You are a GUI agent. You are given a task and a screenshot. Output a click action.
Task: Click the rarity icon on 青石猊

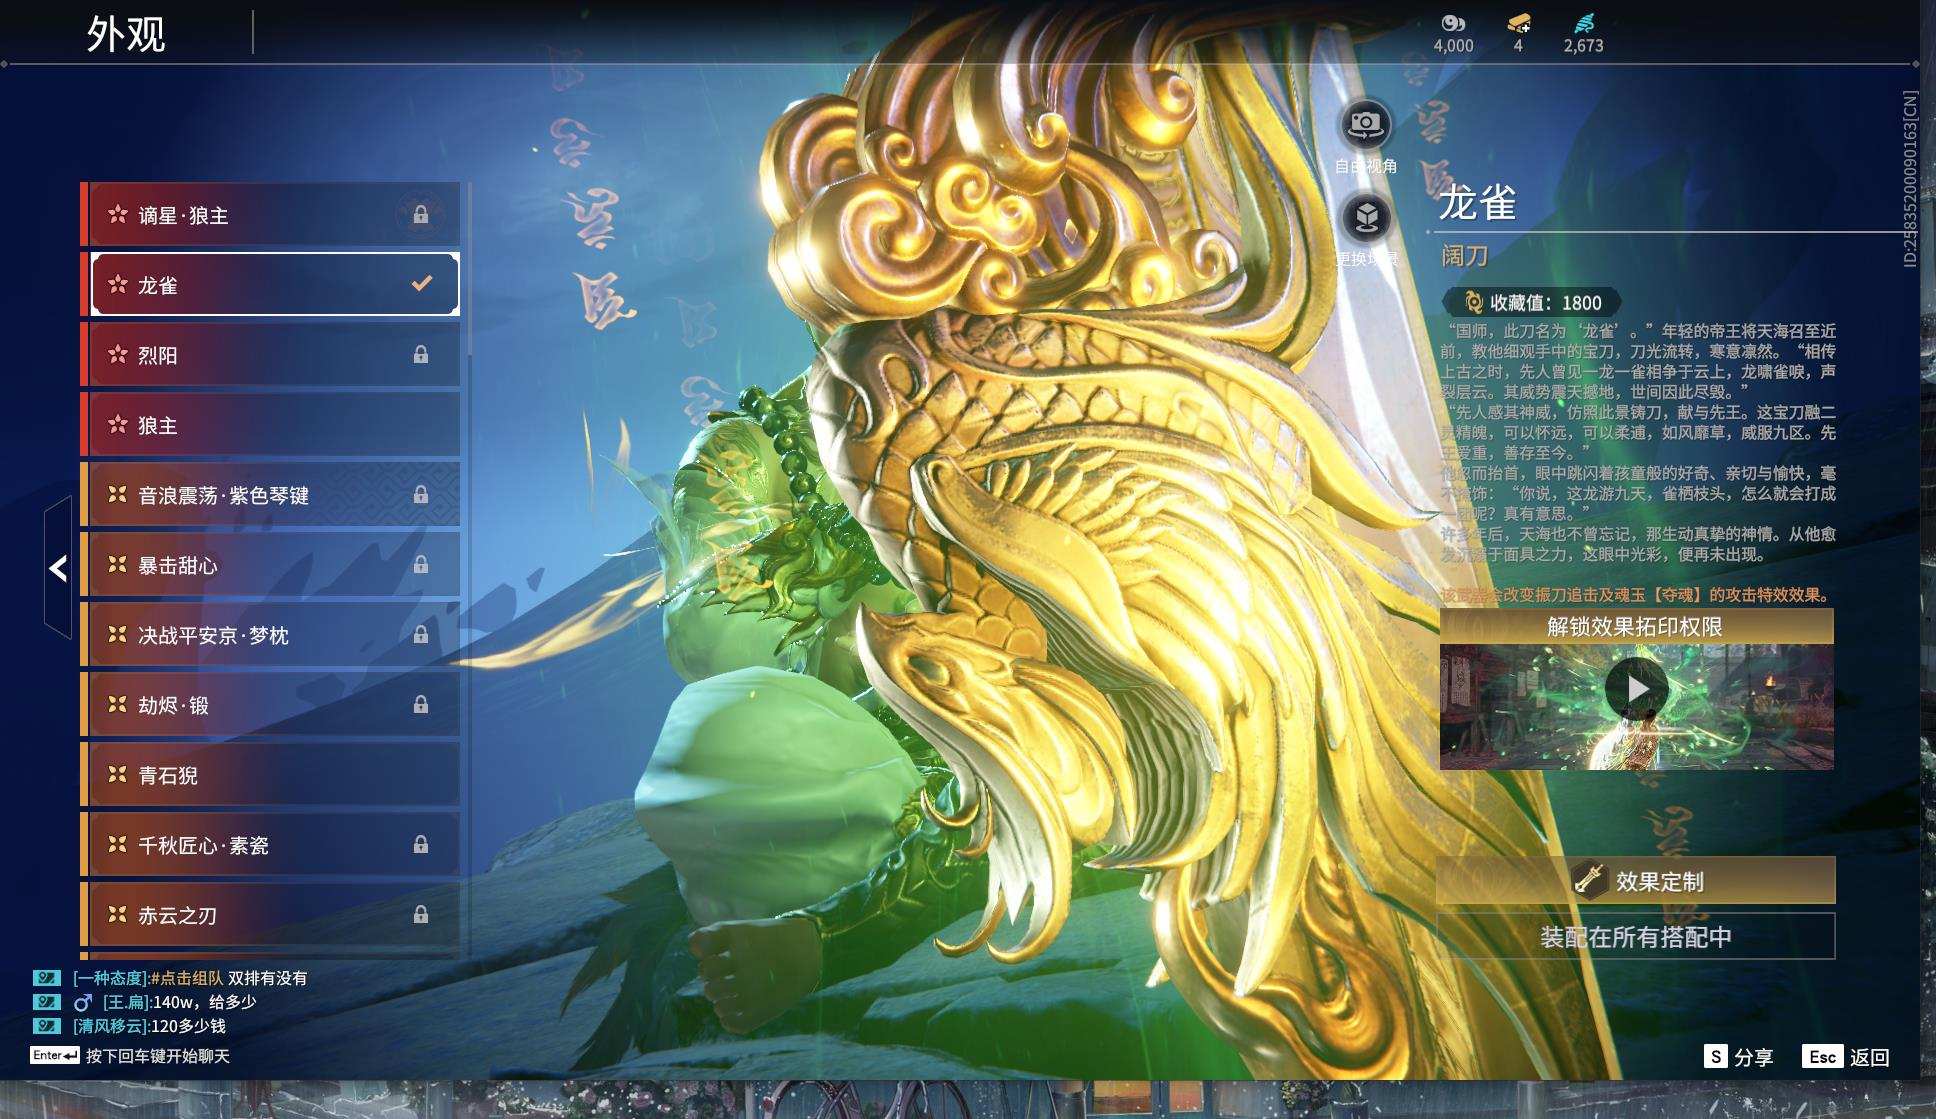pyautogui.click(x=117, y=775)
